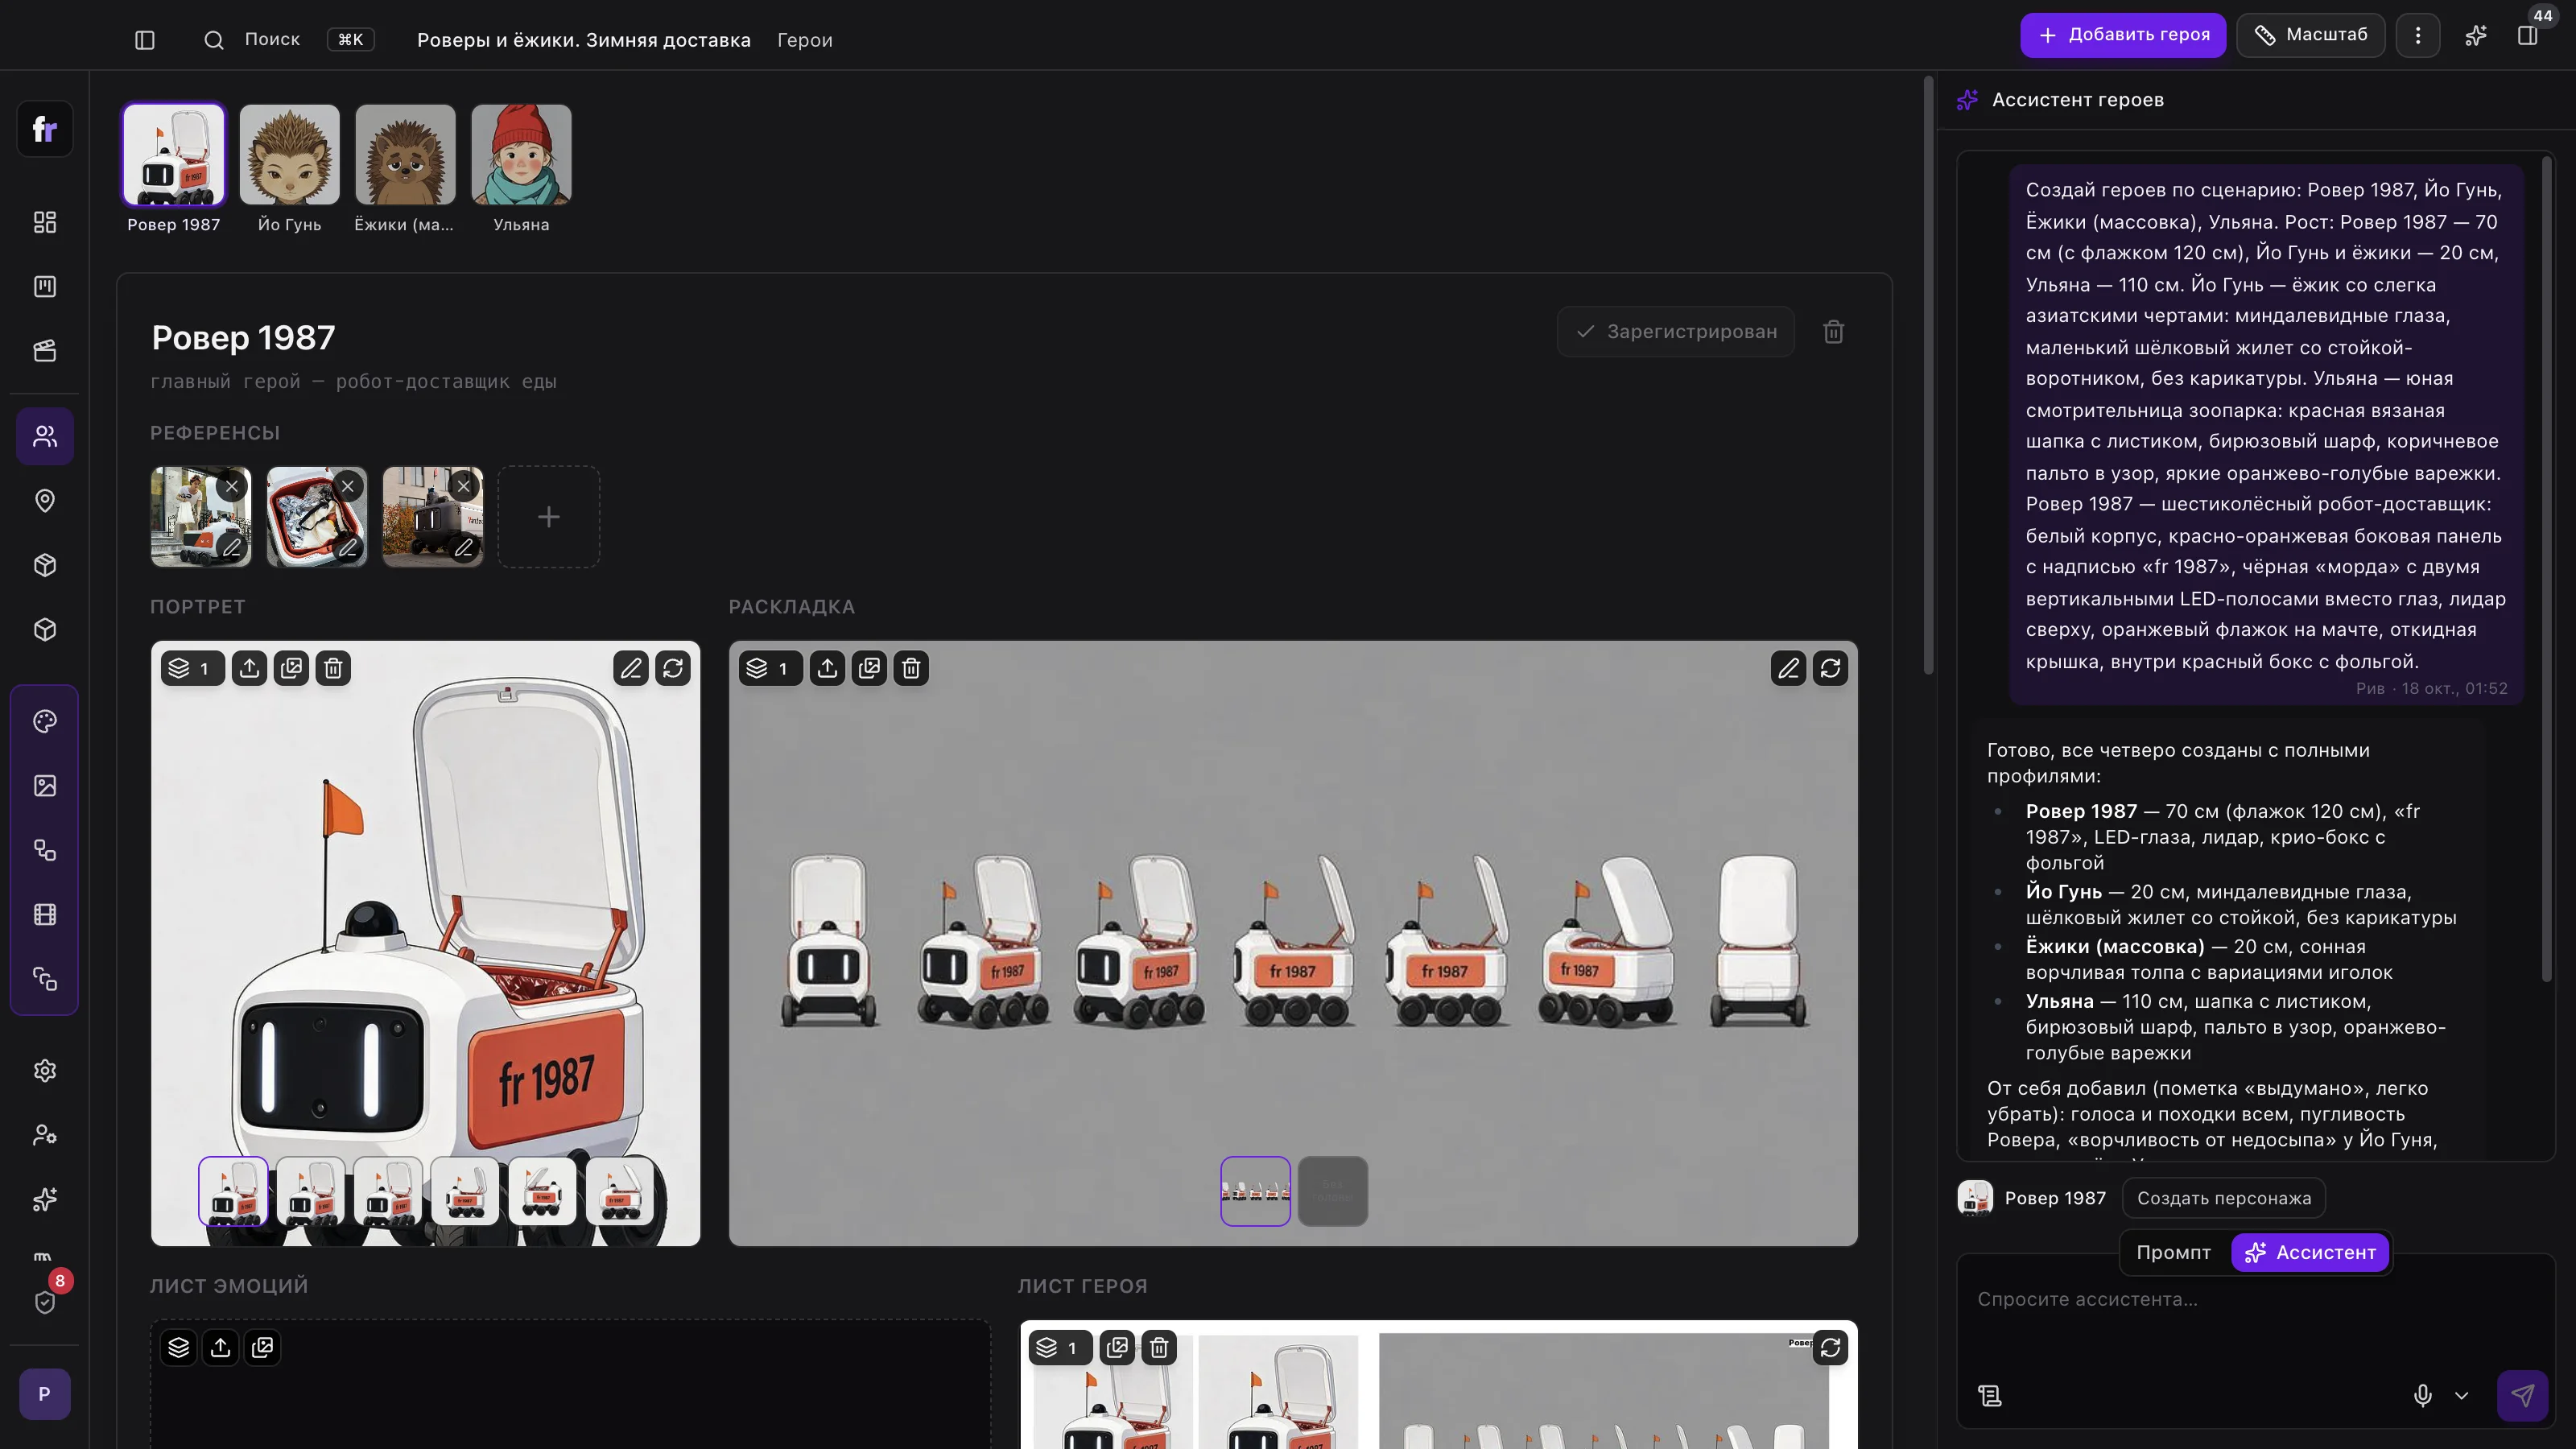
Task: Regenerate the portrait image
Action: tap(673, 668)
